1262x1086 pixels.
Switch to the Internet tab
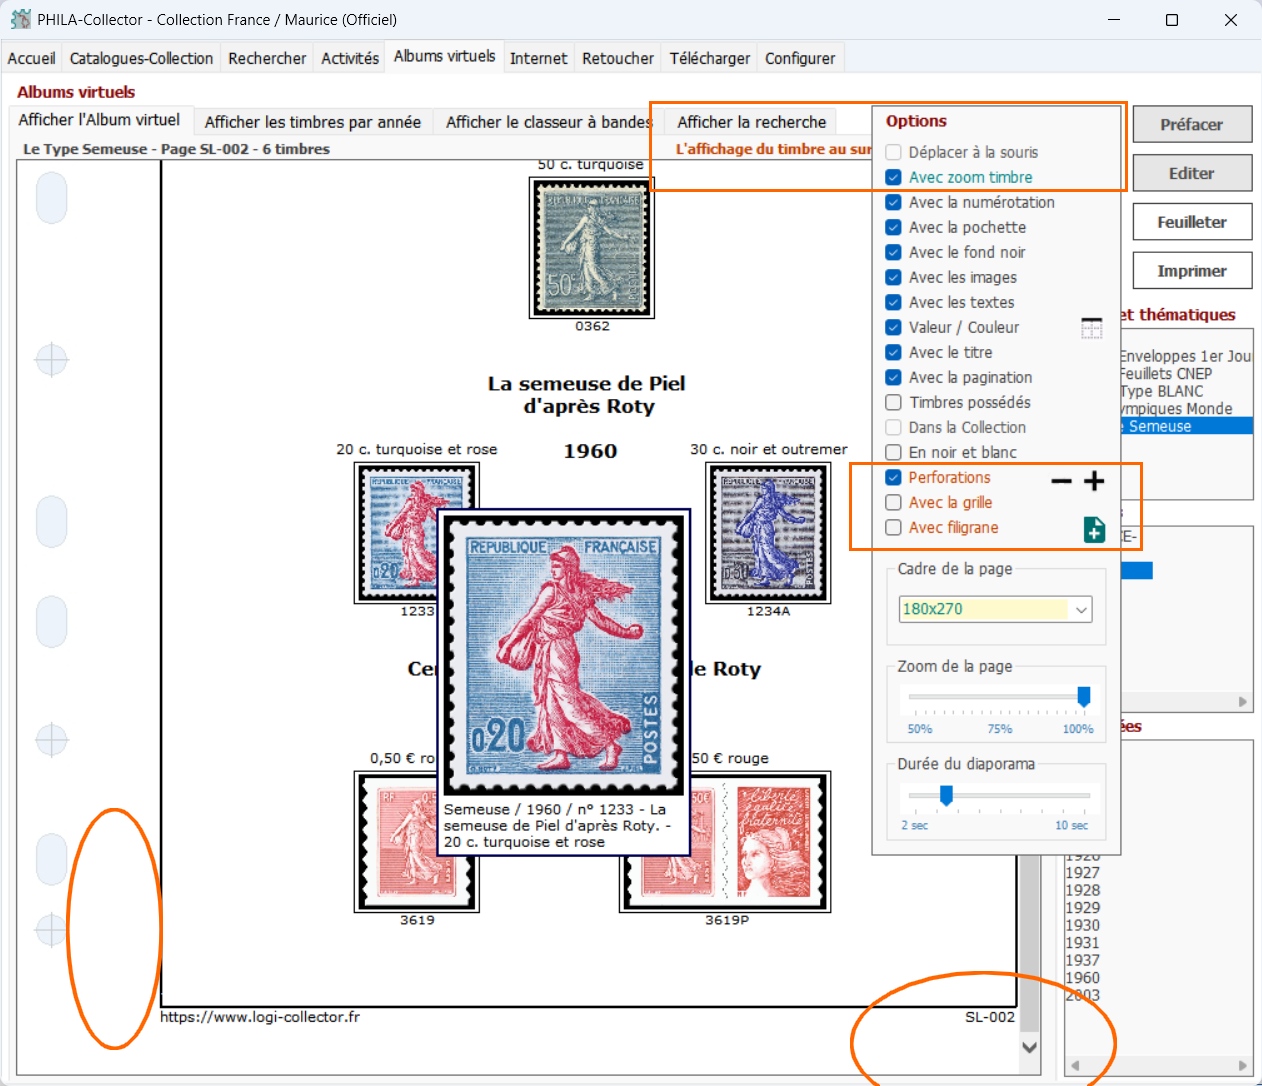point(538,58)
